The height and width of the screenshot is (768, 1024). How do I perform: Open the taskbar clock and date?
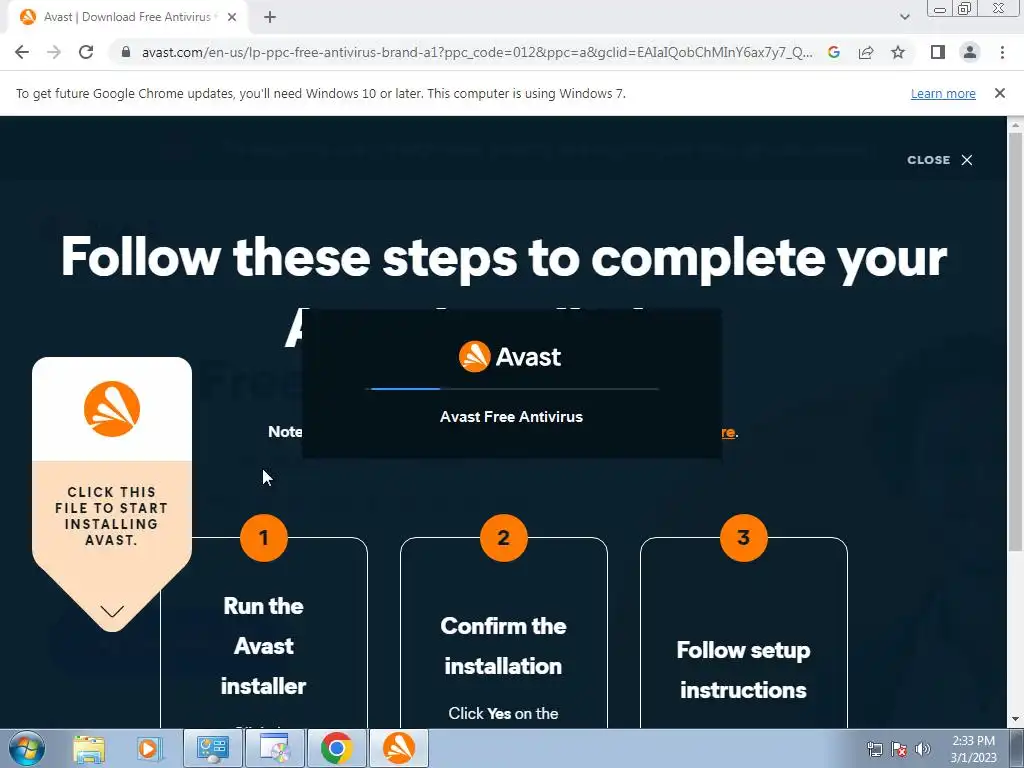974,749
